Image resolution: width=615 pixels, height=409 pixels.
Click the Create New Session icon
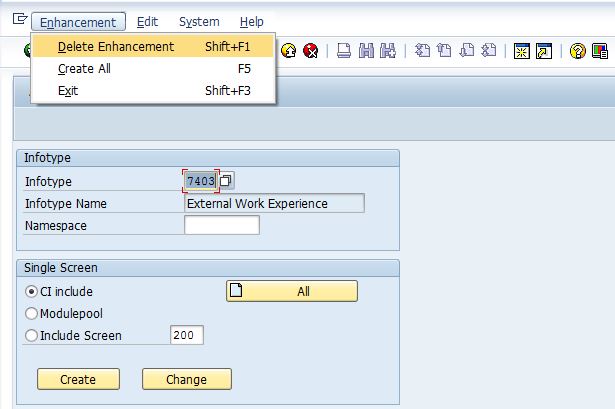tap(522, 51)
